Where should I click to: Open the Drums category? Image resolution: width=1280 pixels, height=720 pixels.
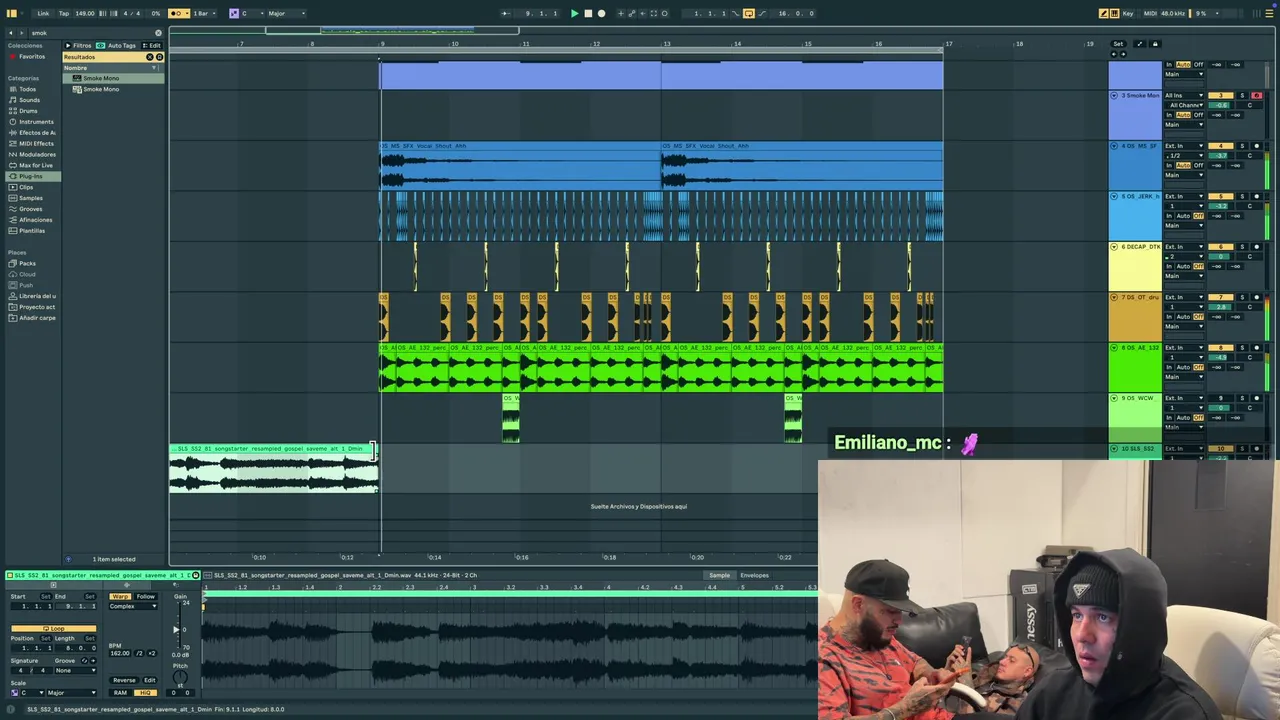[29, 111]
